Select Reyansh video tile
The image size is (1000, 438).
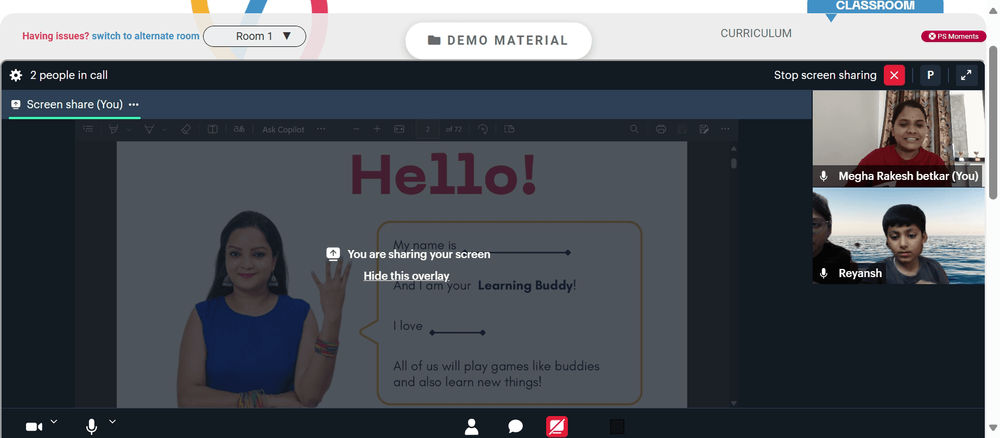click(x=898, y=237)
